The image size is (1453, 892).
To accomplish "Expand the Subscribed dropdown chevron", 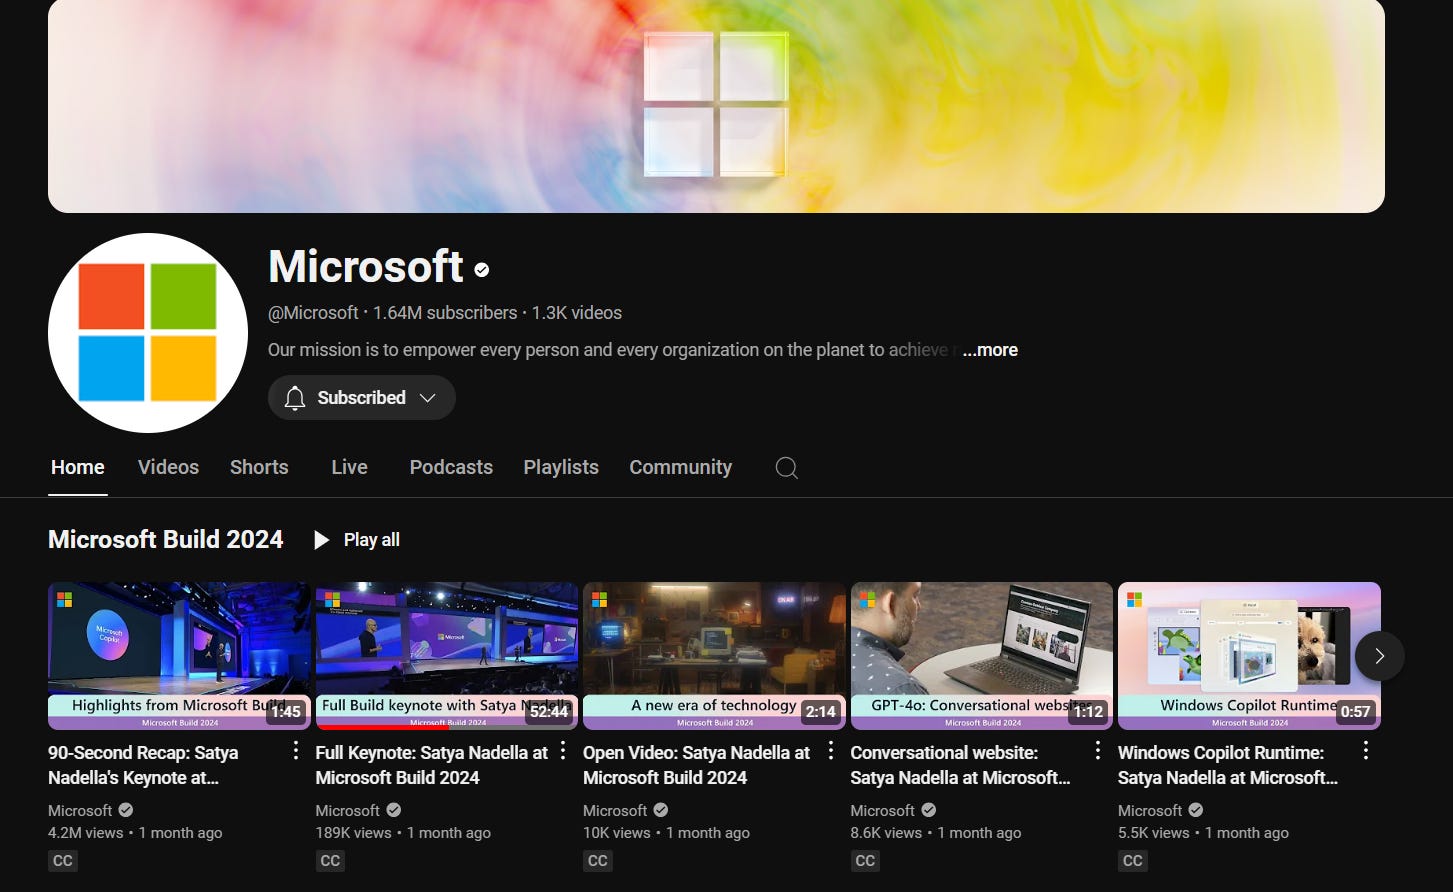I will [x=427, y=398].
